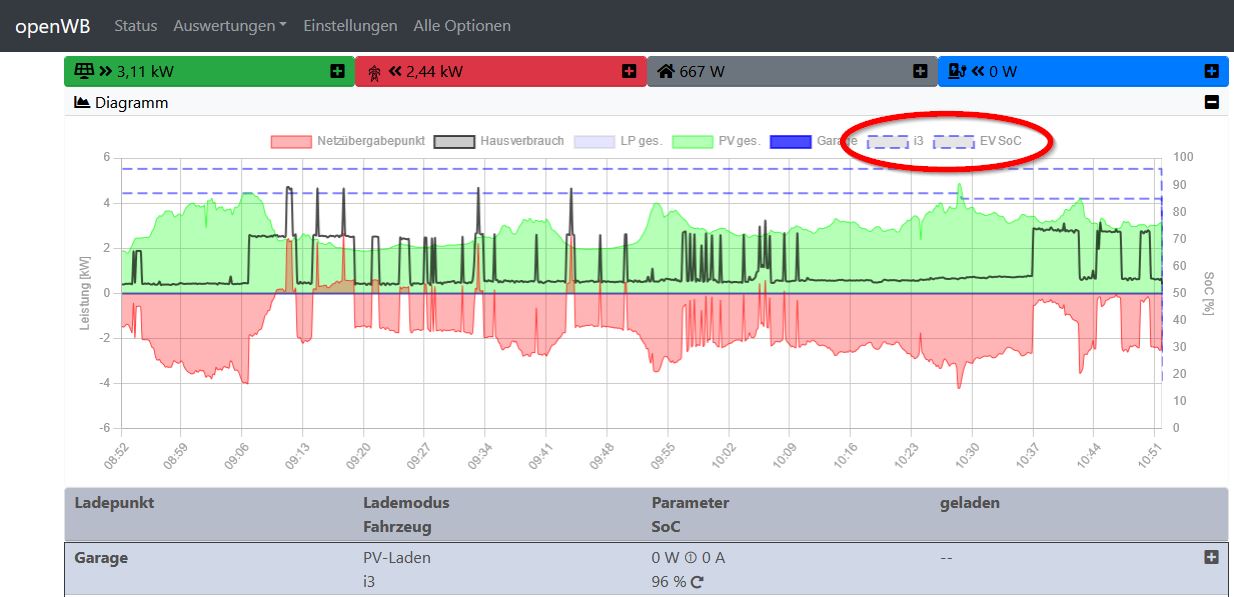Image resolution: width=1234 pixels, height=597 pixels.
Task: Click the i3 vehicle name in Garage row
Action: [369, 580]
